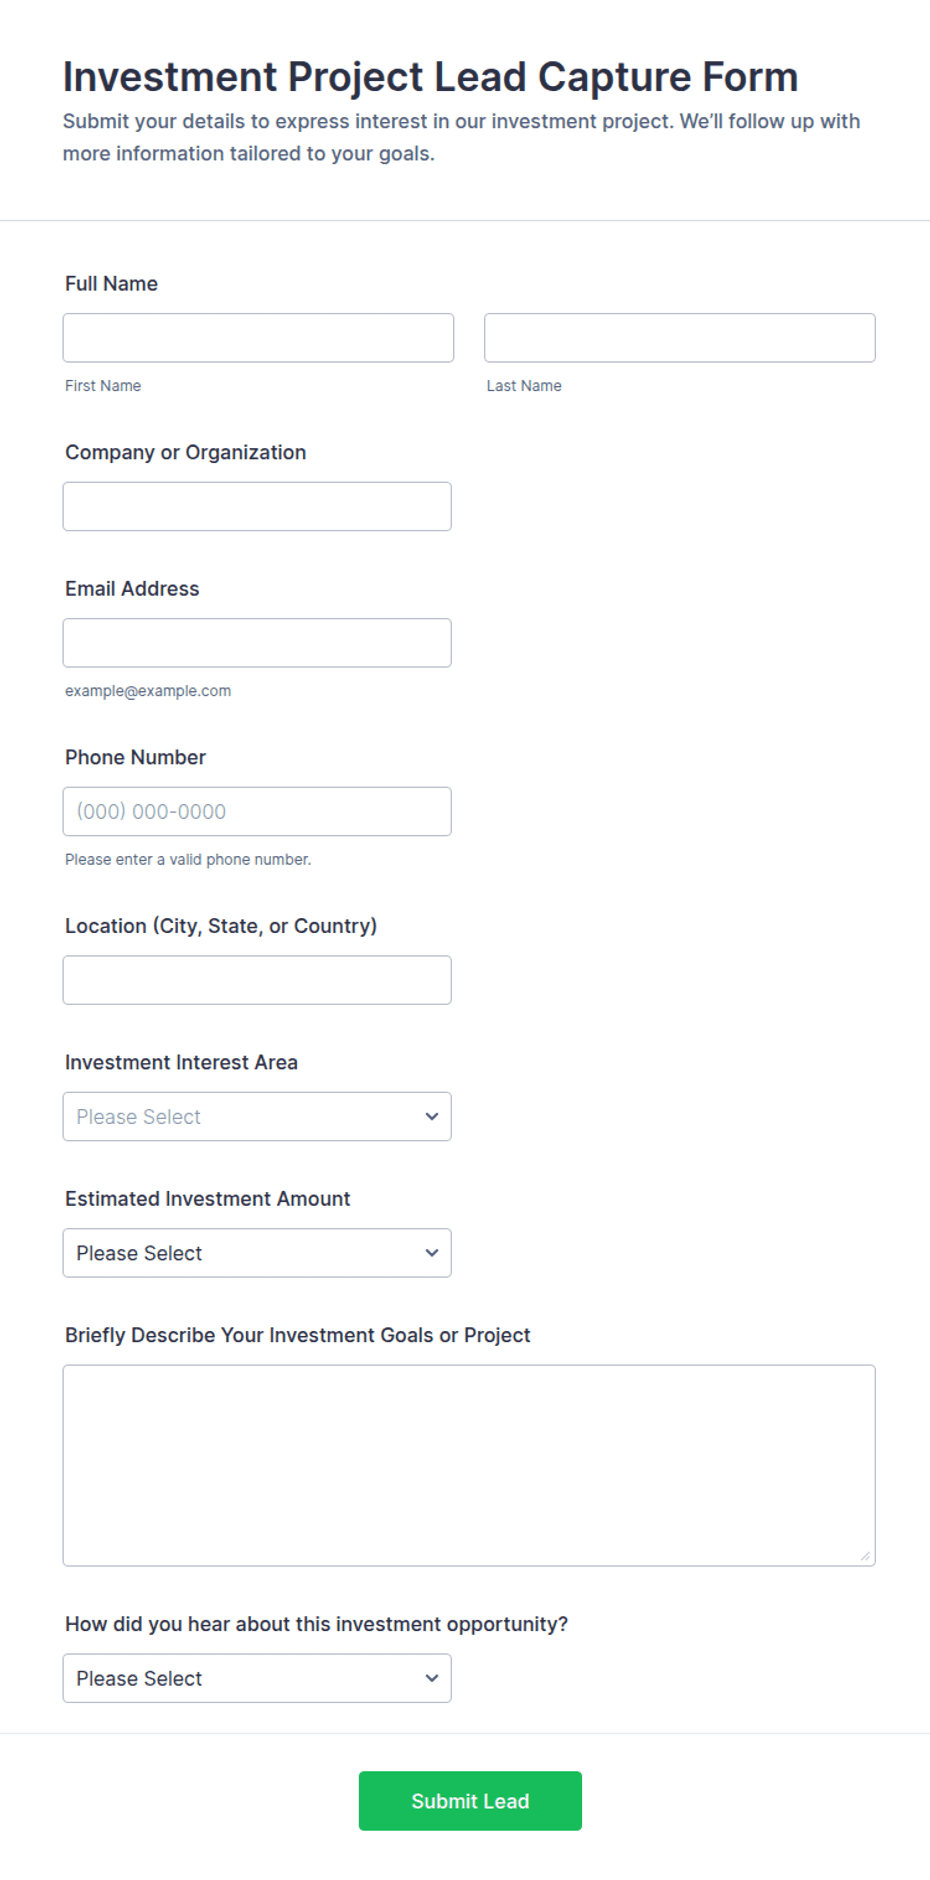The image size is (930, 1880).
Task: Click the Email Address input box
Action: (257, 643)
